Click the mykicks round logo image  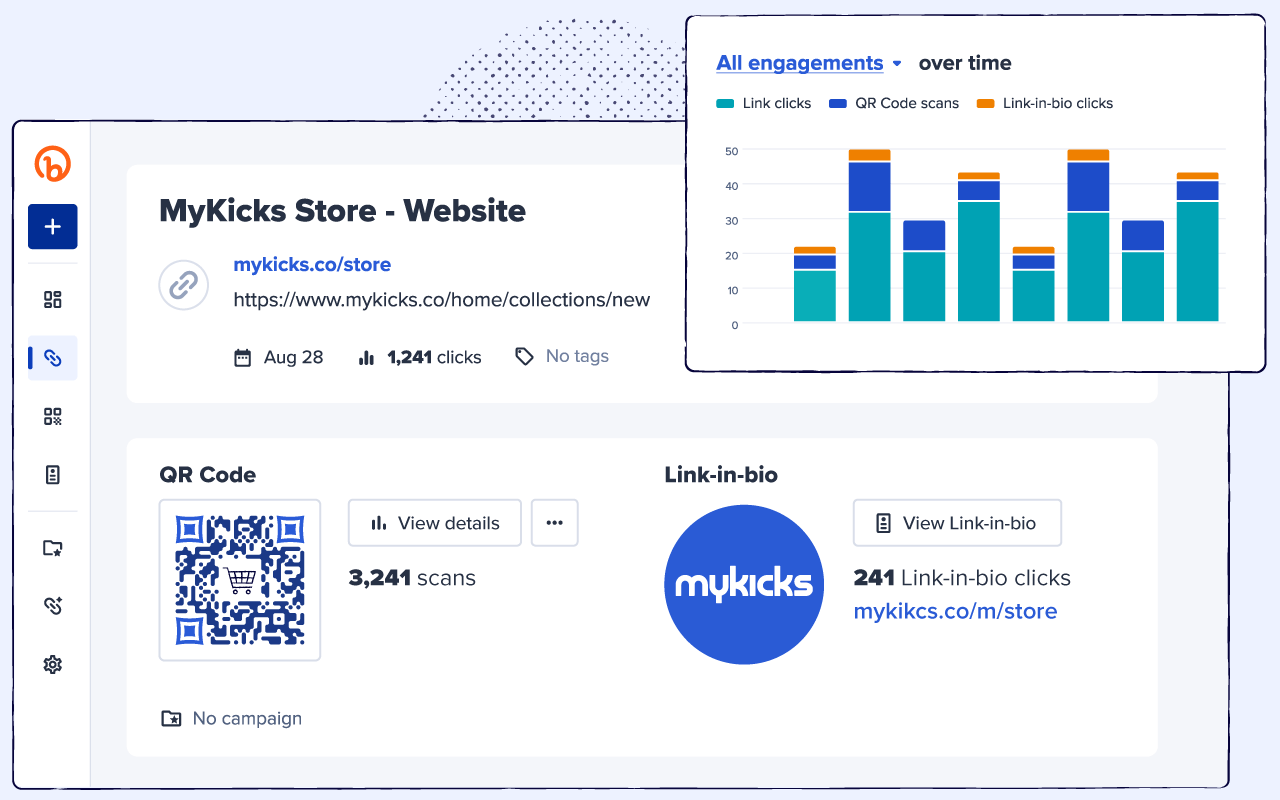point(744,585)
